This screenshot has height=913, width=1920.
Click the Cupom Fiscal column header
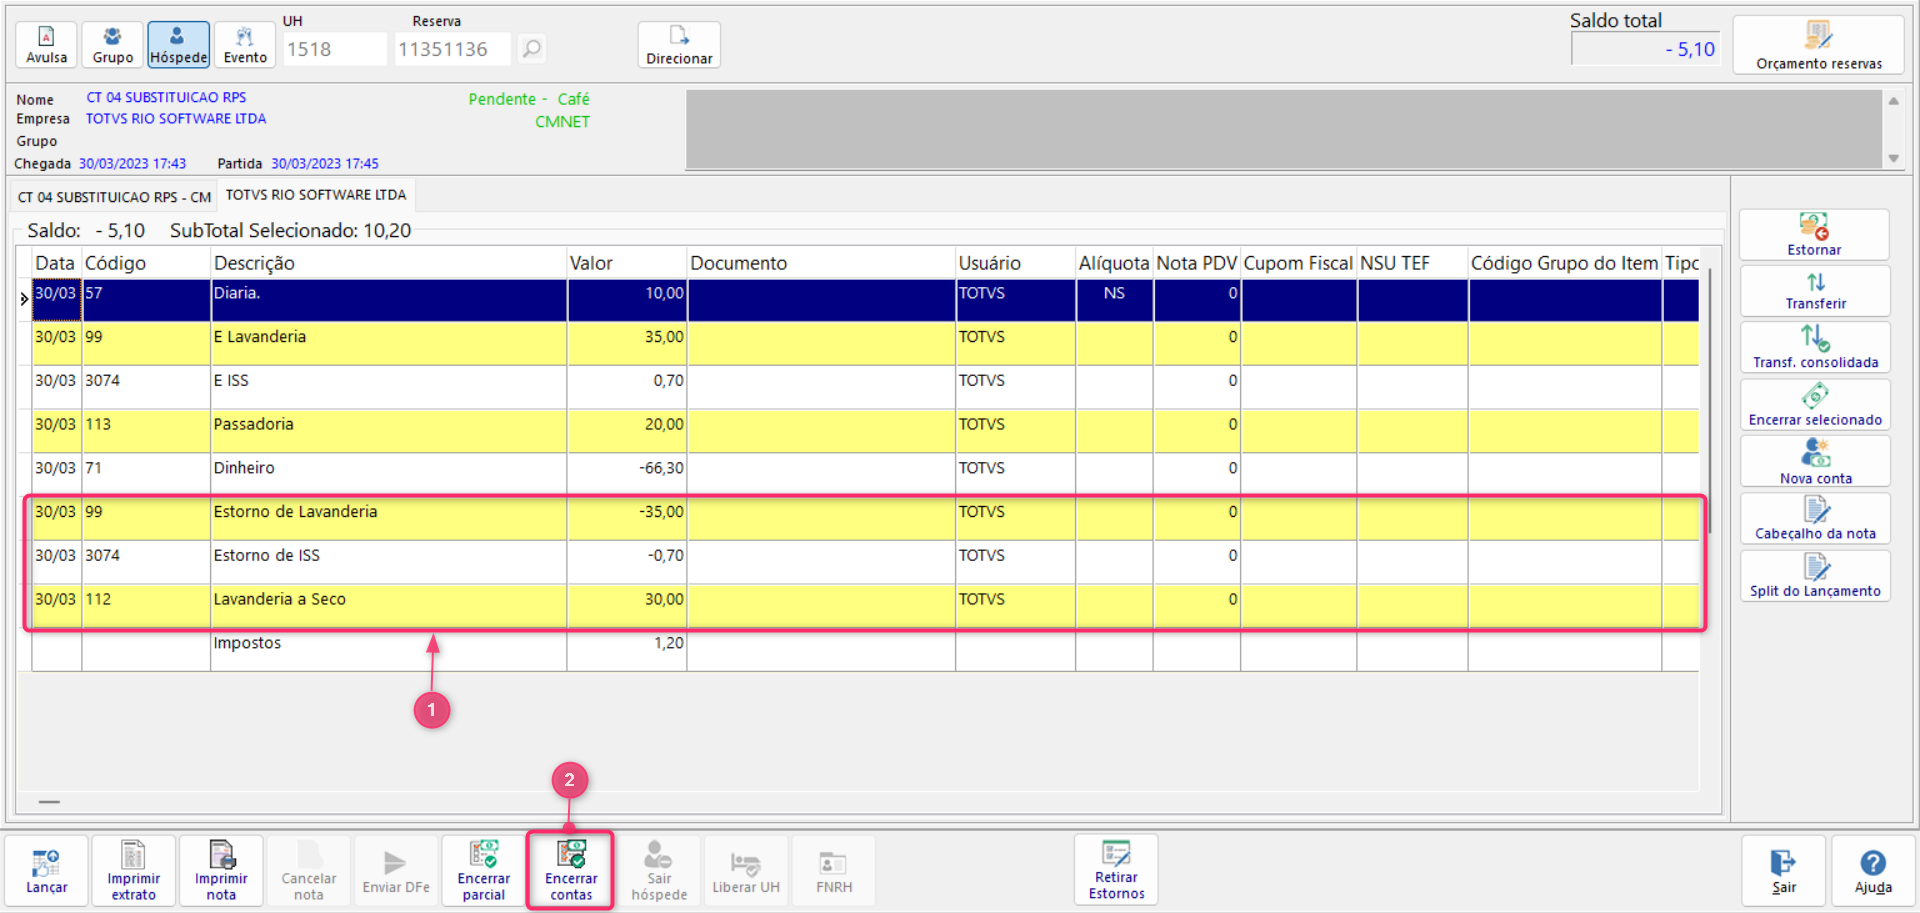tap(1298, 263)
